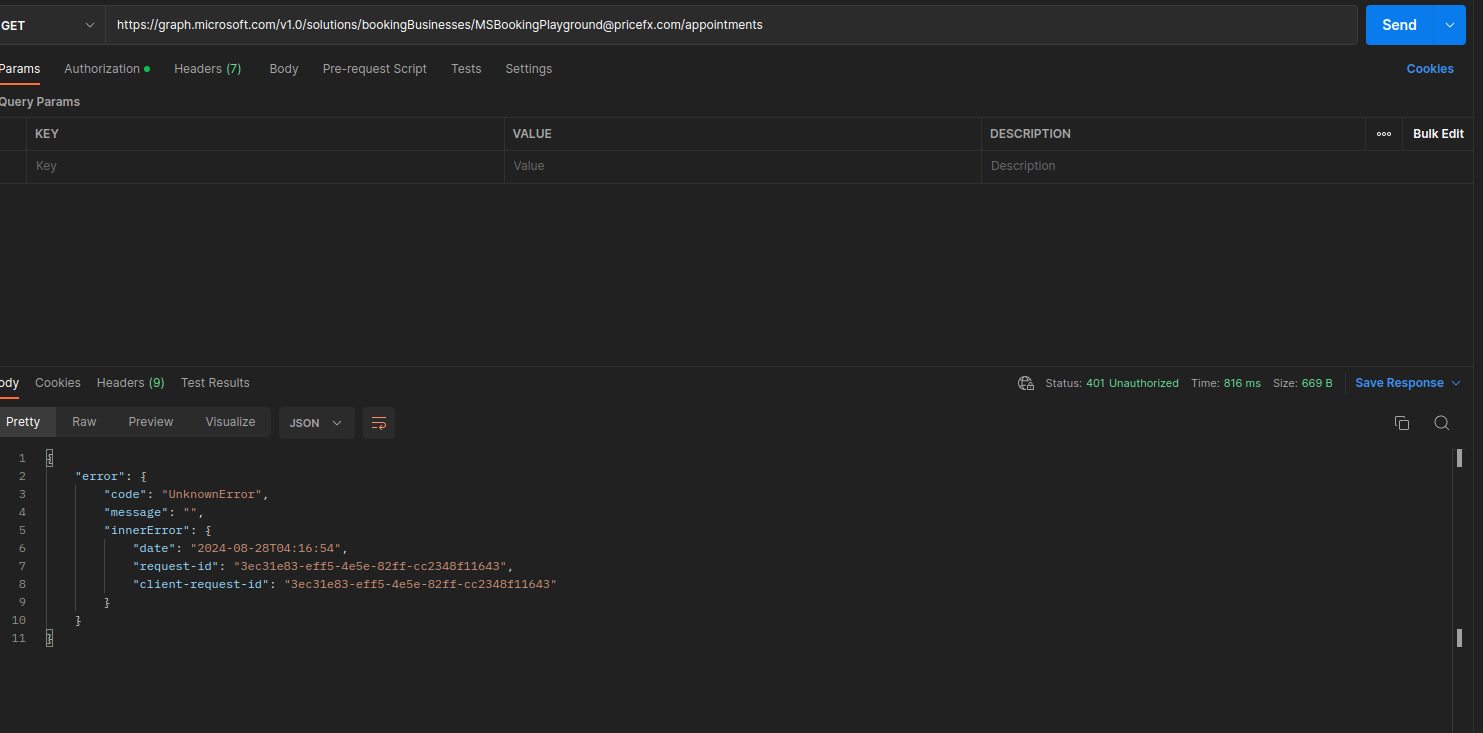
Task: Click the Bulk Edit button
Action: coord(1438,134)
